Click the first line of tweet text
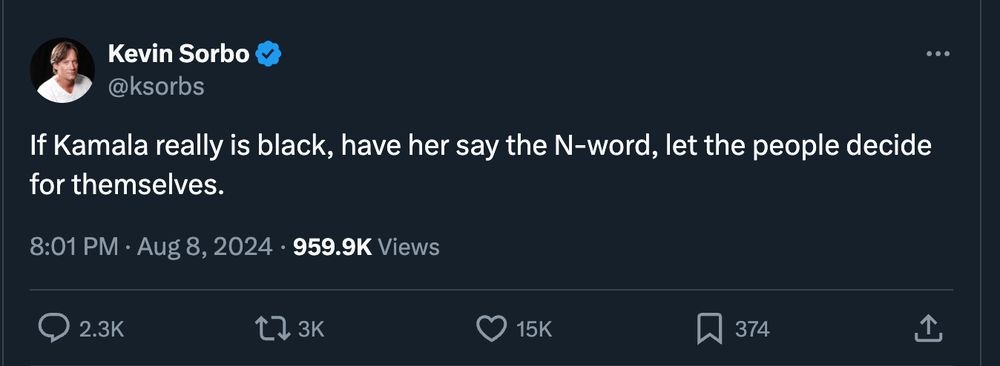This screenshot has height=366, width=1000. [480, 147]
